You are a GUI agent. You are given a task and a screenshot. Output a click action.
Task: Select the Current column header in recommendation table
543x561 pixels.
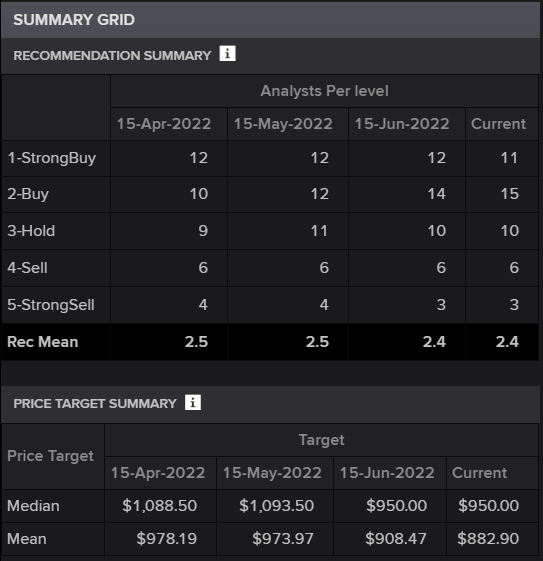click(498, 124)
